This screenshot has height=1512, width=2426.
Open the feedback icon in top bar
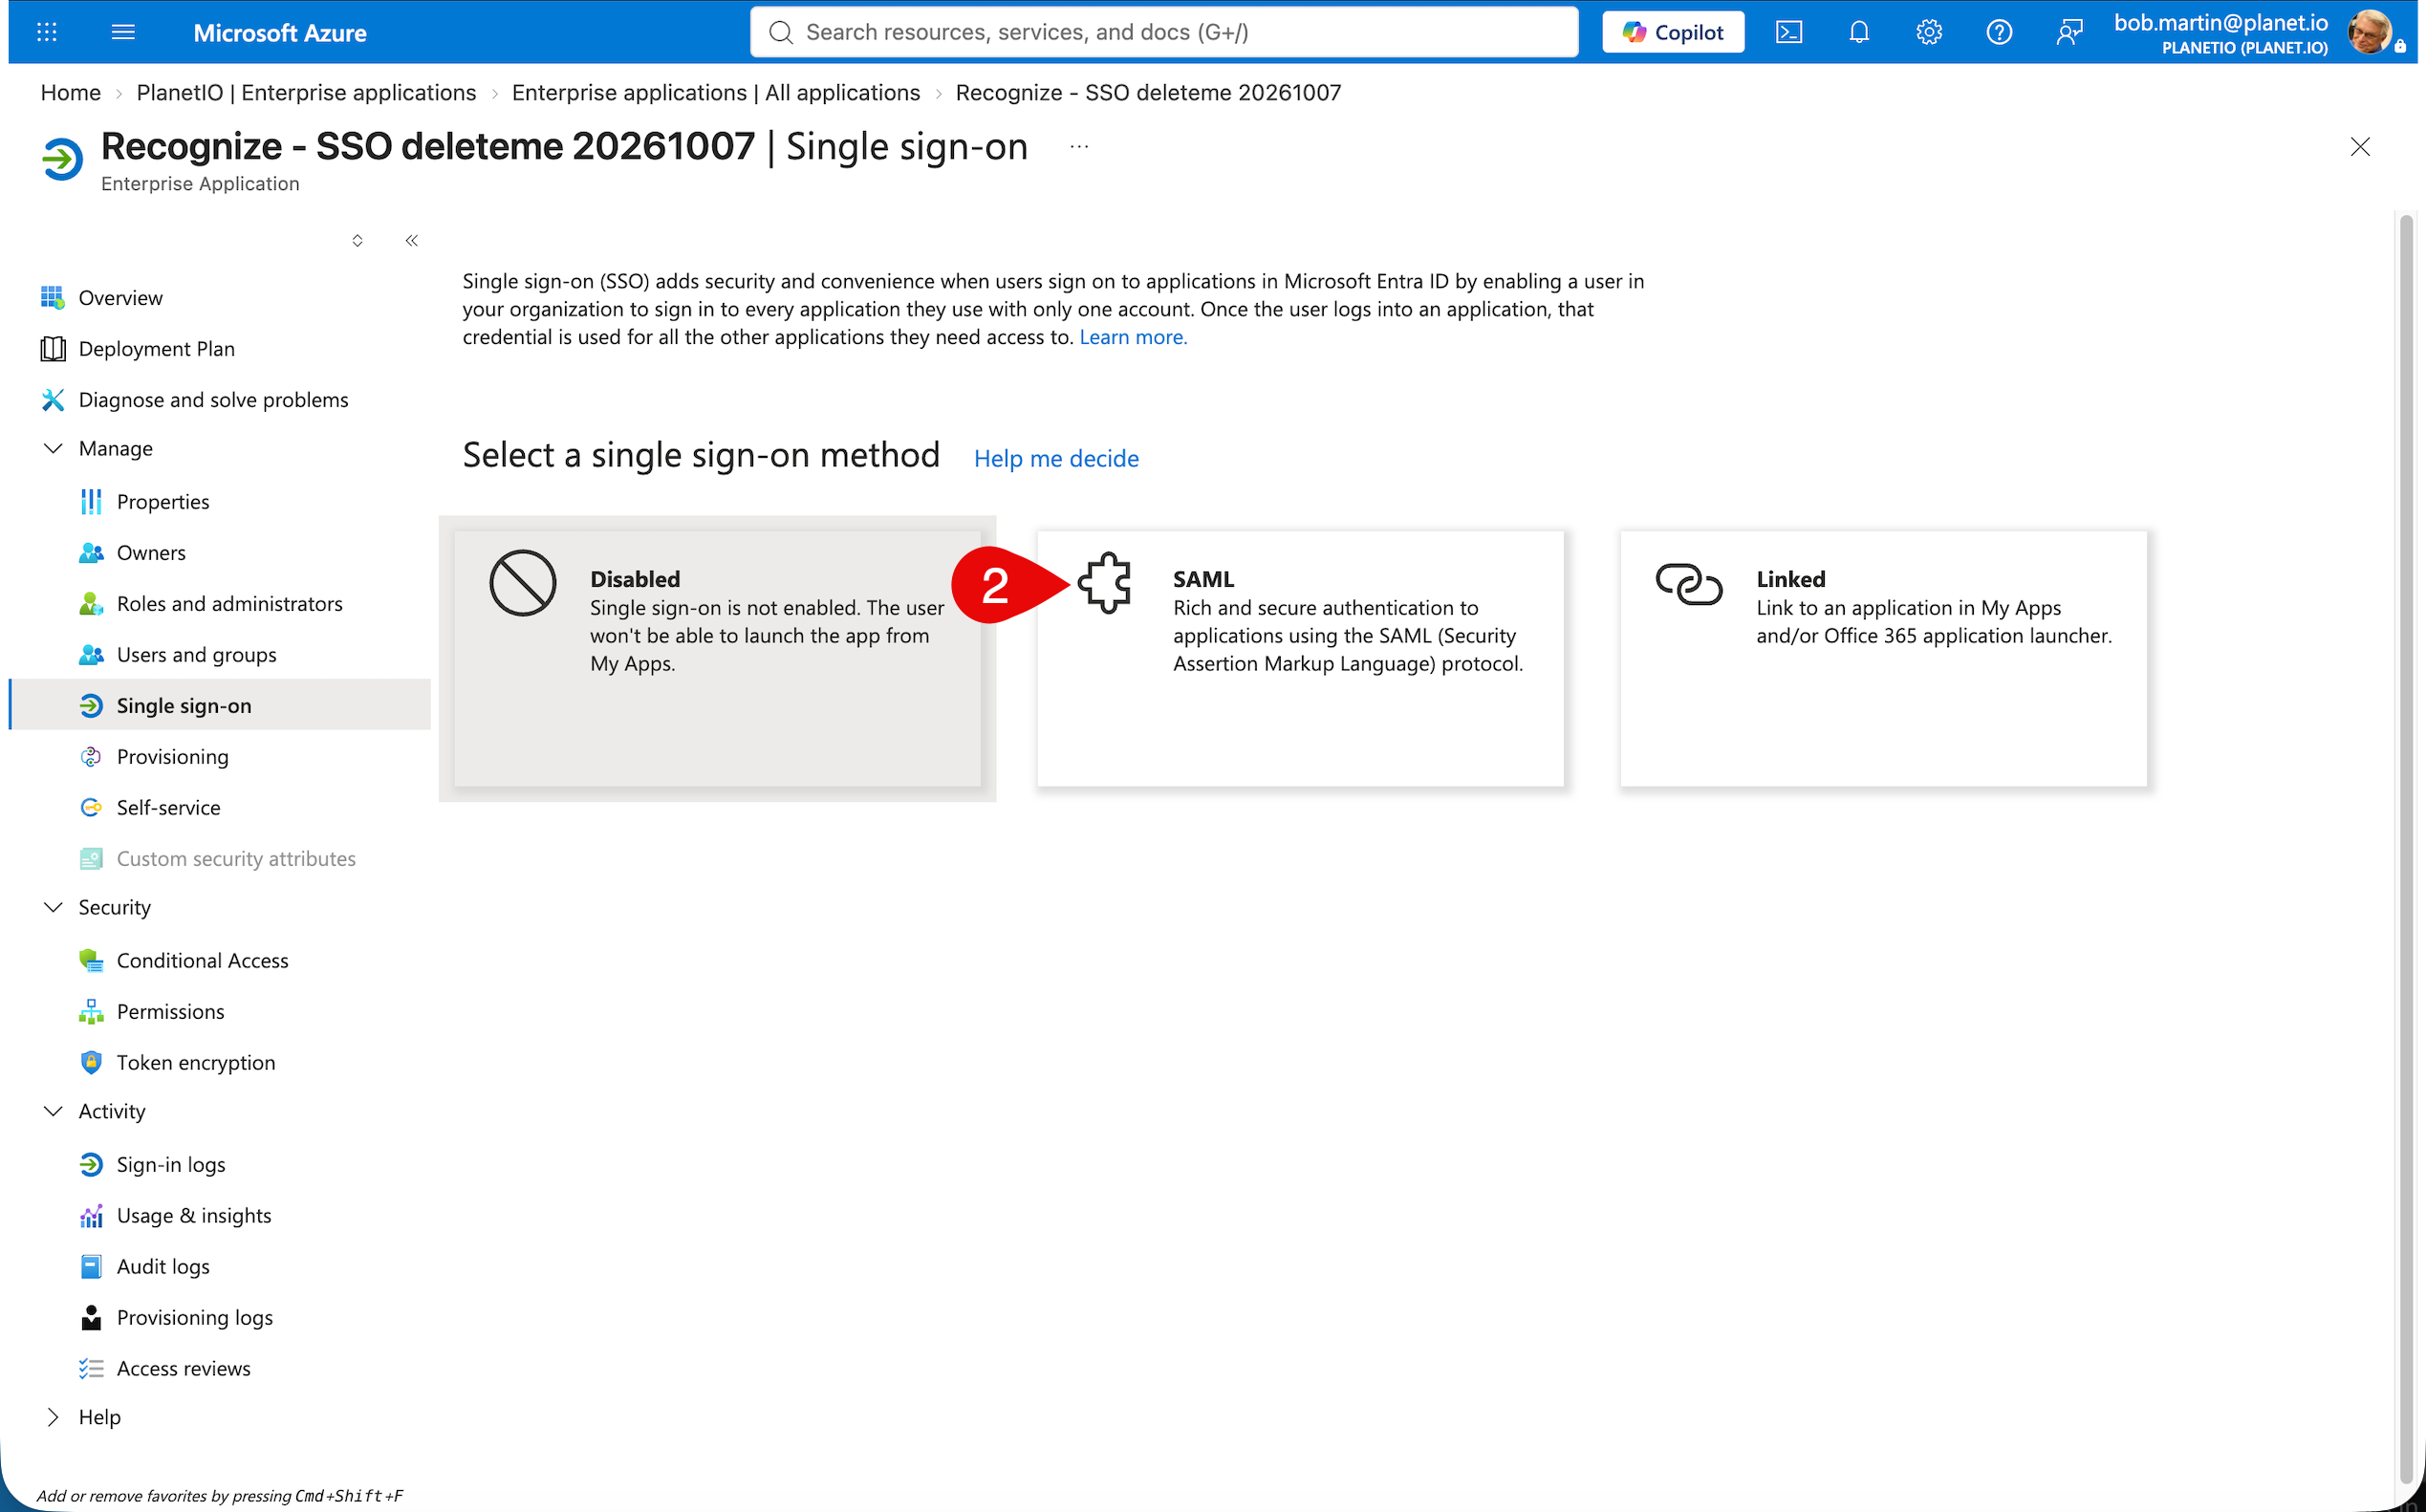[2069, 32]
